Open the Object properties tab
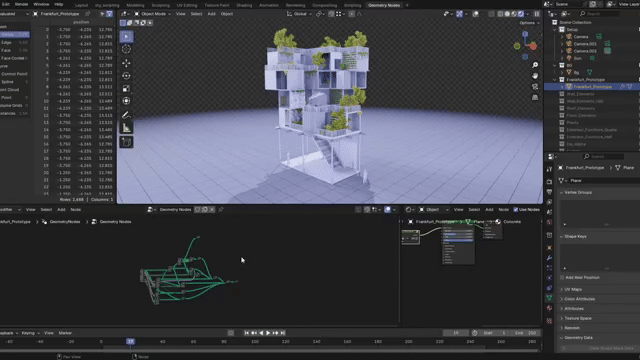Viewport: 640px width, 360px height. pos(549,248)
